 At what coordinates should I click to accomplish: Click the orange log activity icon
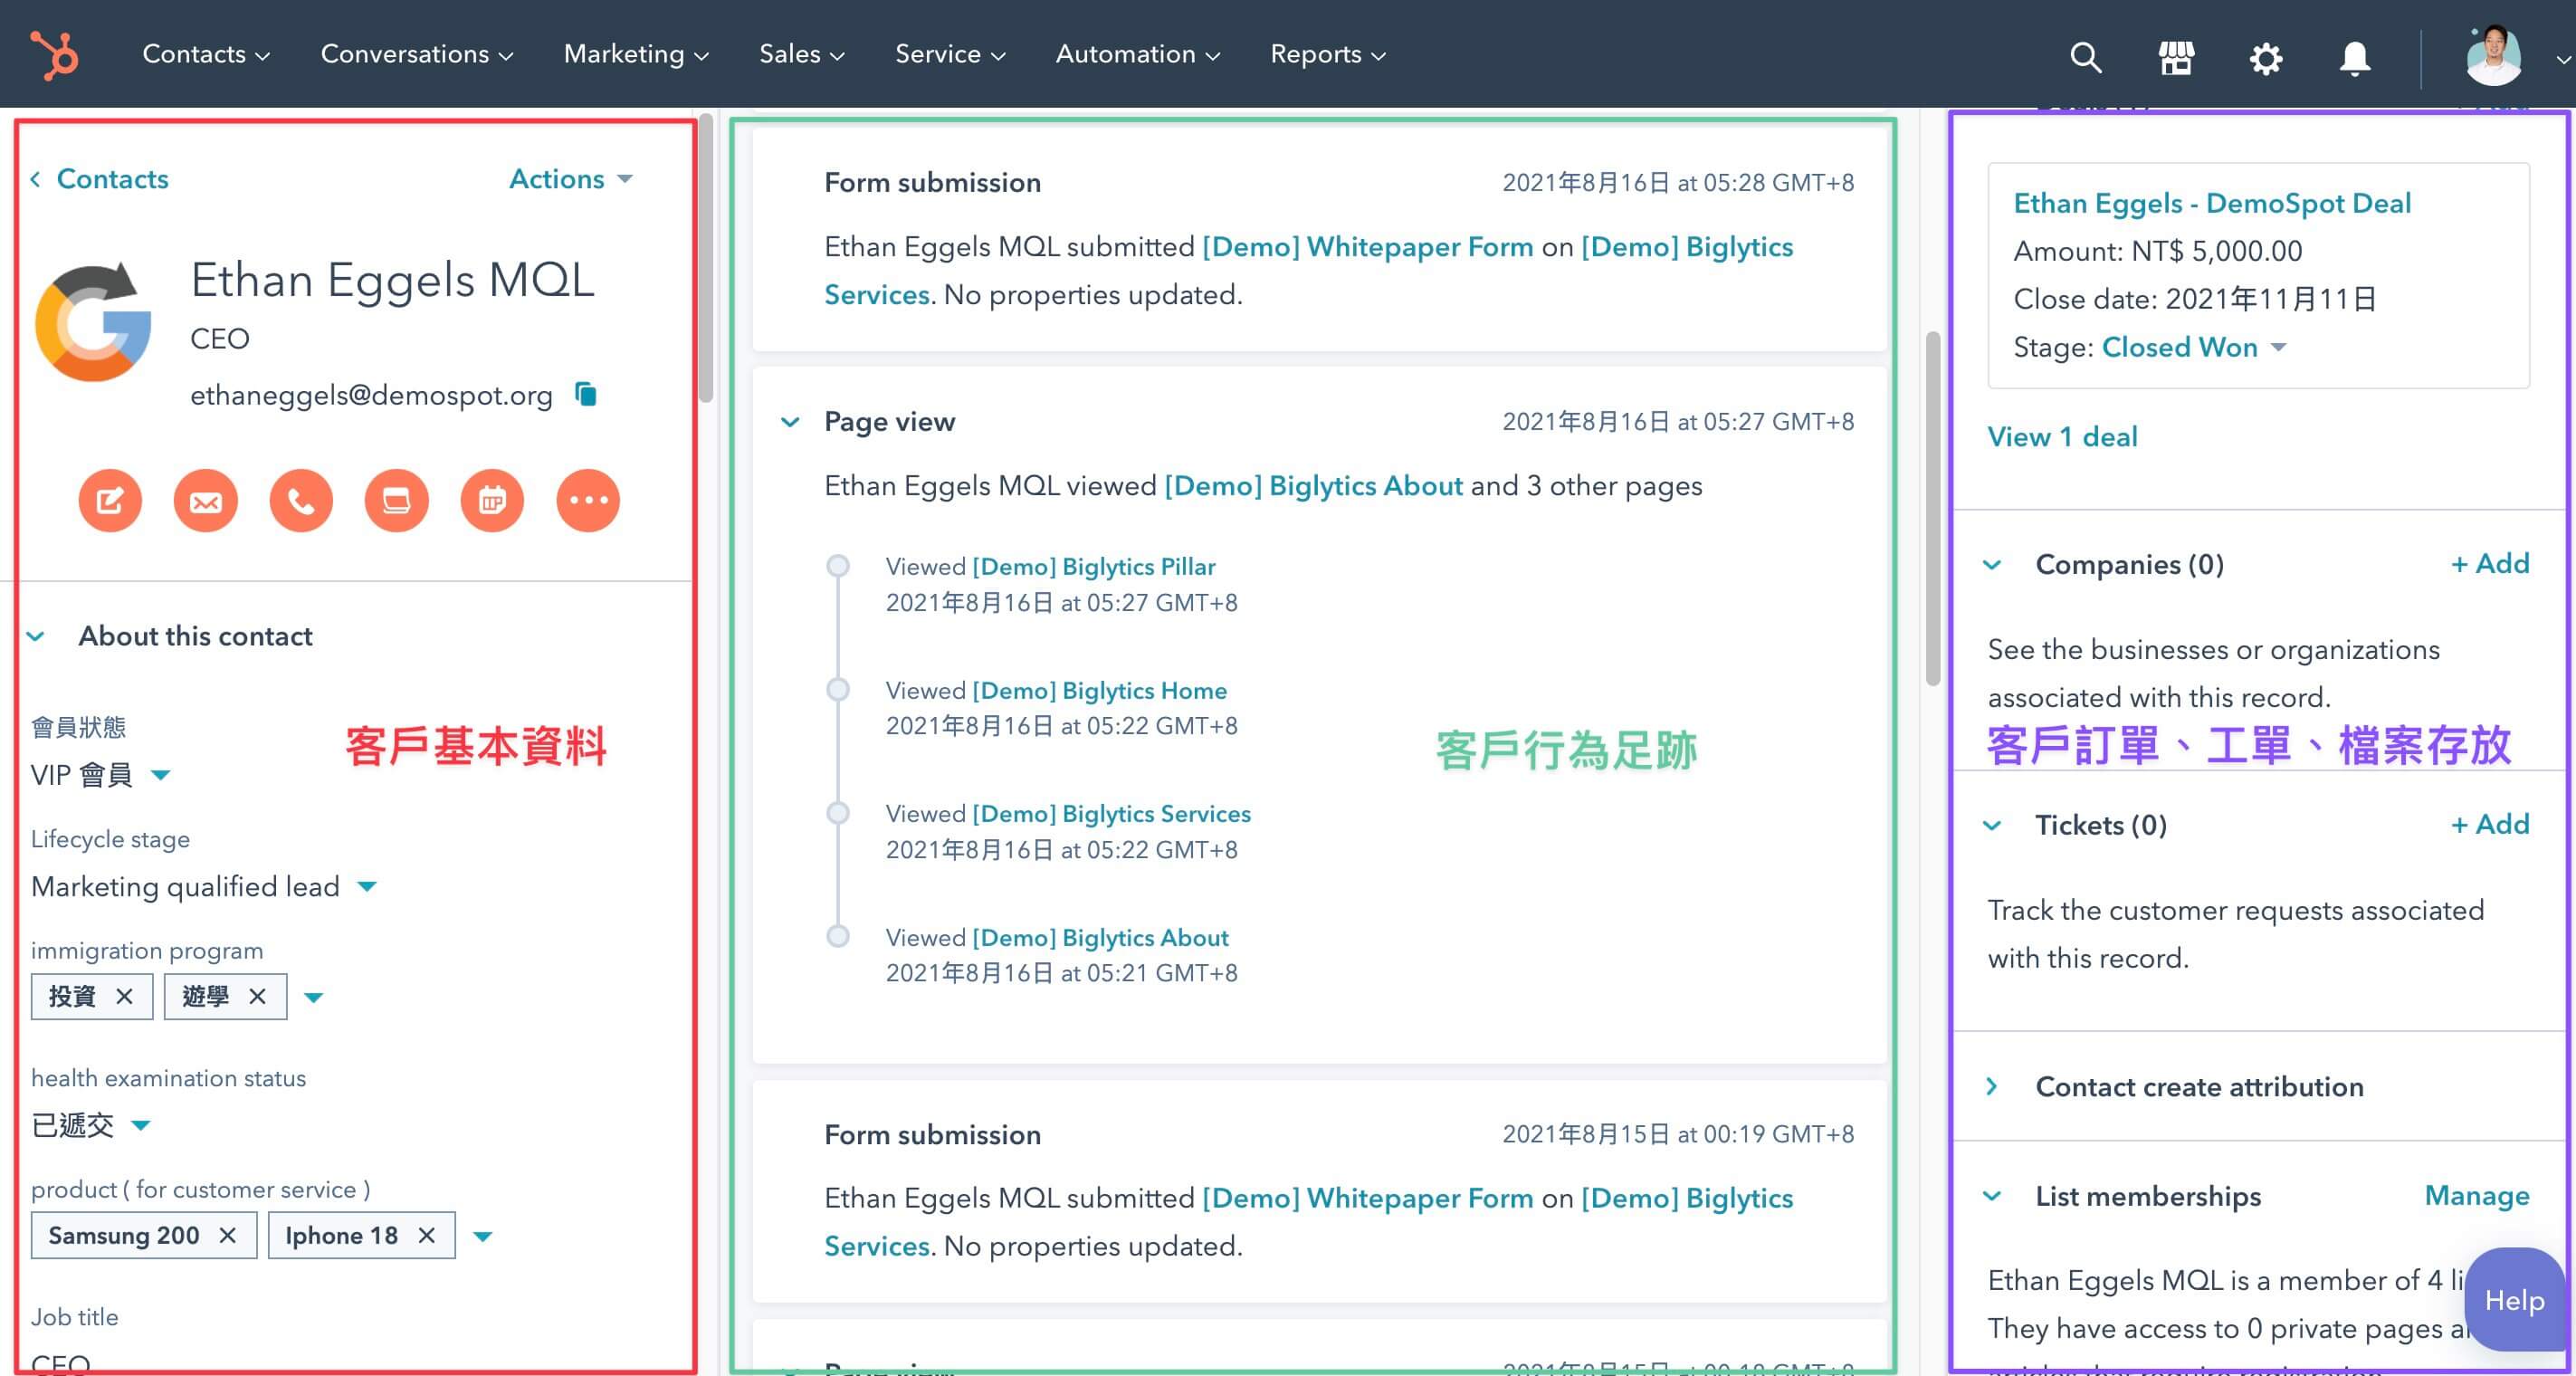pos(397,500)
